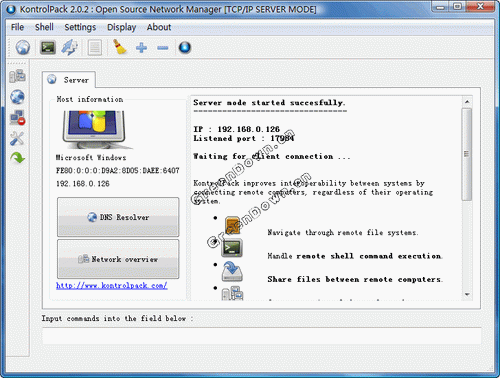Click the scrollbar down arrow in log pane
Image resolution: width=500 pixels, height=378 pixels.
coord(467,294)
